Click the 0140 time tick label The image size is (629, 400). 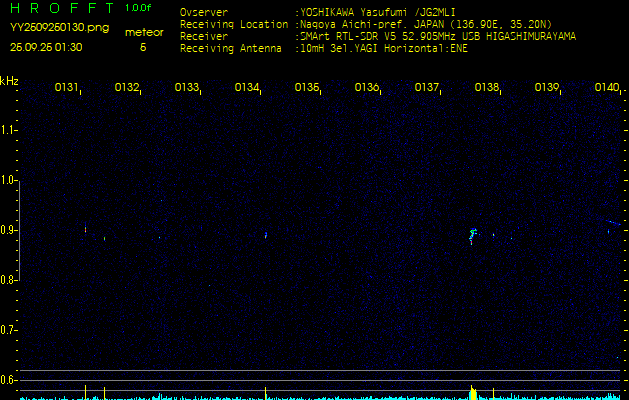coord(607,87)
